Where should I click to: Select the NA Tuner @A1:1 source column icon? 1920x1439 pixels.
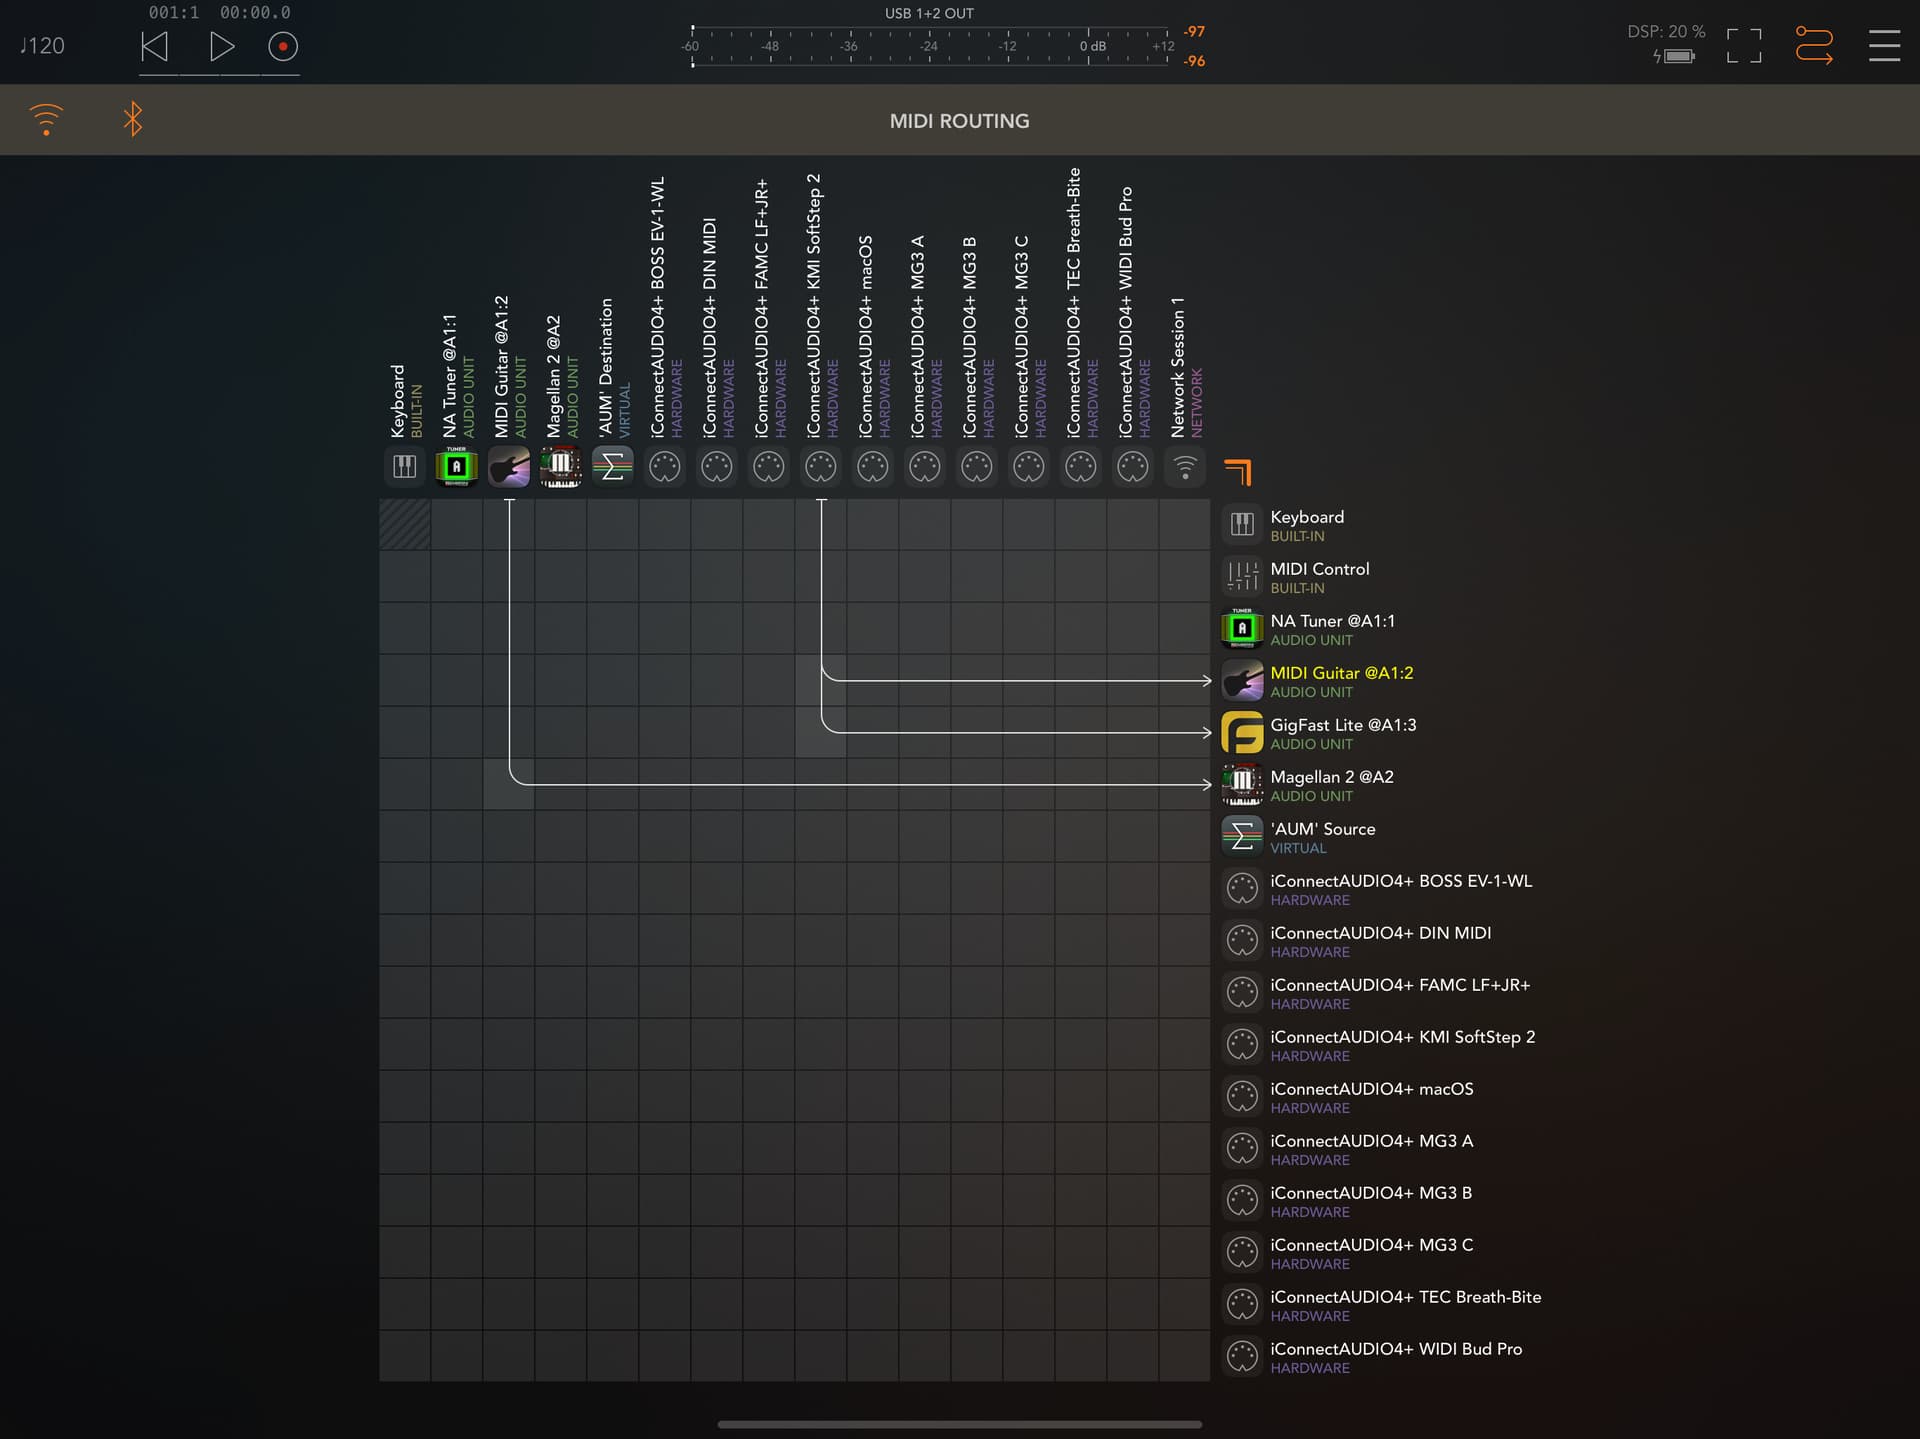(456, 467)
